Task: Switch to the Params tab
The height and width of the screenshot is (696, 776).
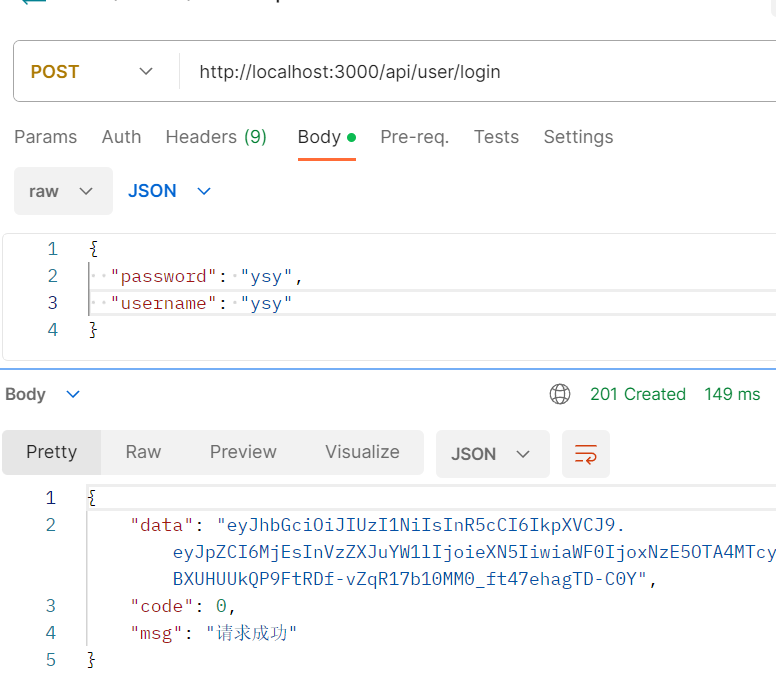Action: (x=46, y=137)
